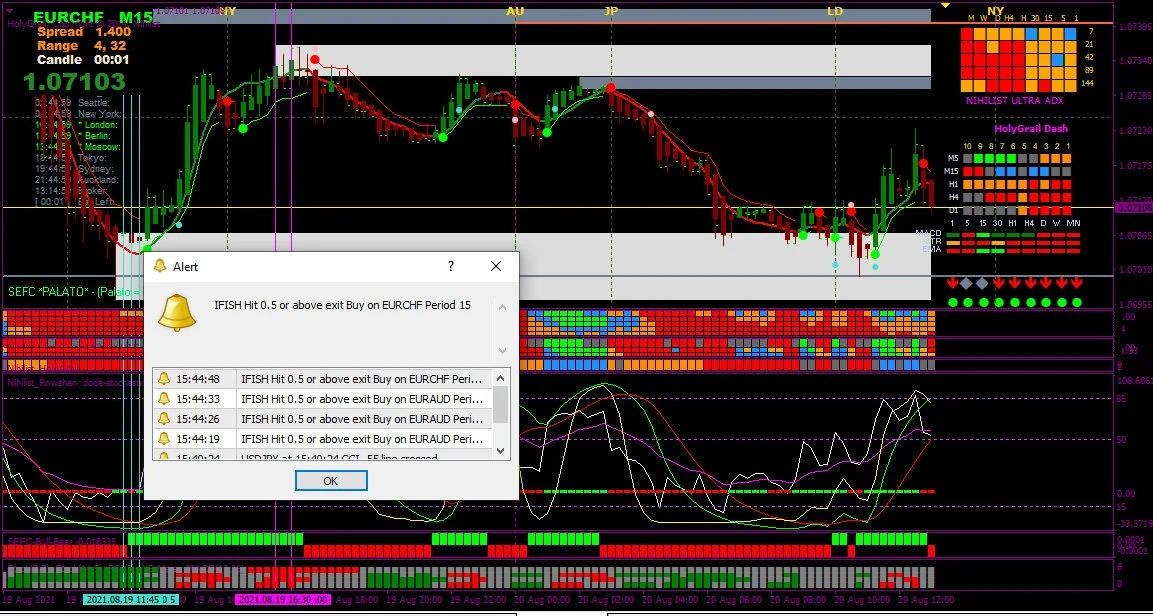This screenshot has height=616, width=1153.
Task: Click the red dot exit signal marker on the chart
Action: (x=314, y=59)
